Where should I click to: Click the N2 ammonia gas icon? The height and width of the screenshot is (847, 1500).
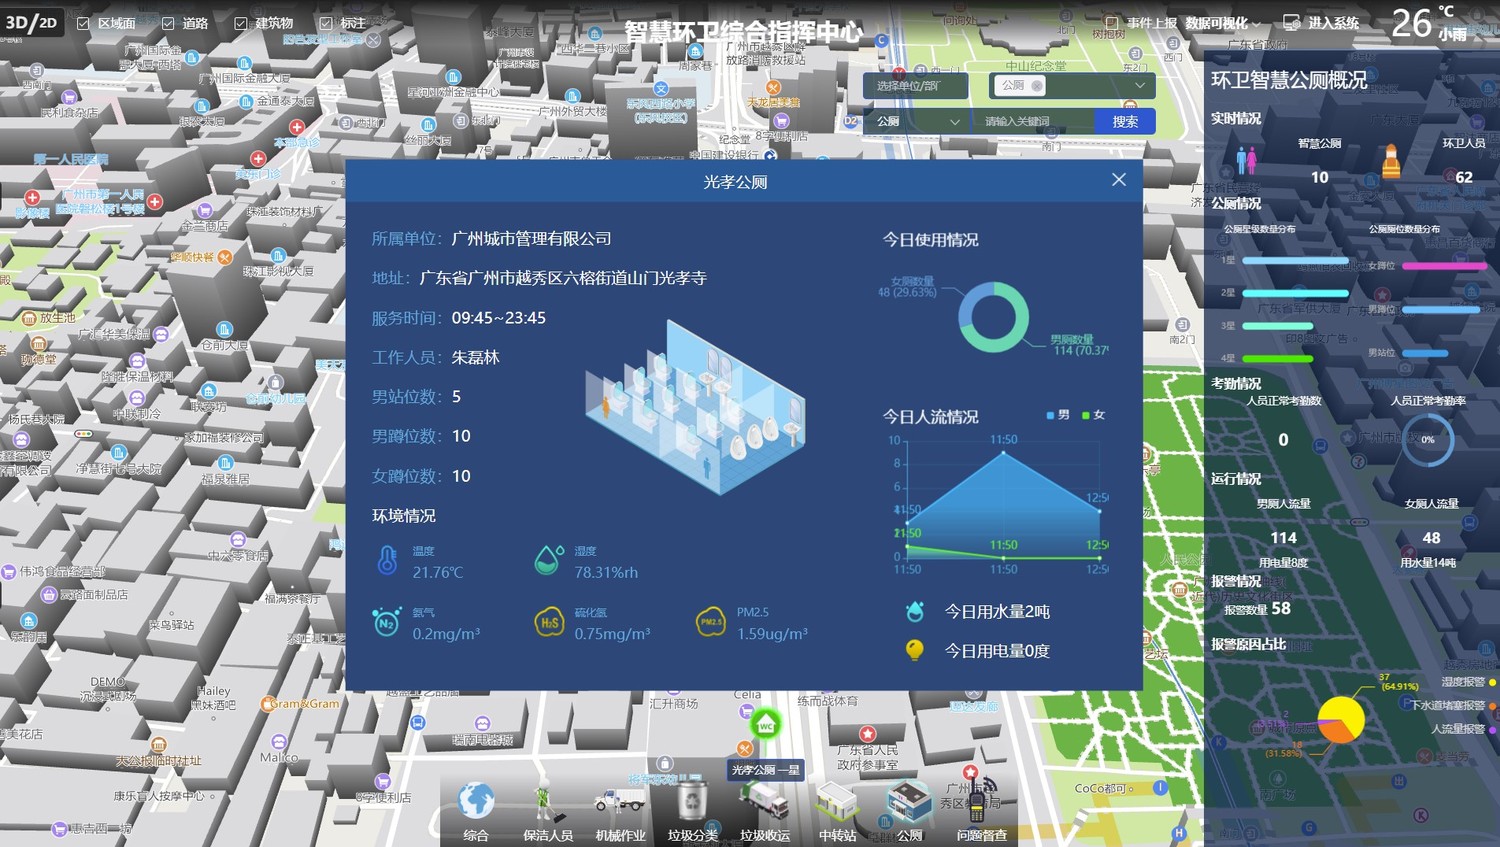click(386, 622)
